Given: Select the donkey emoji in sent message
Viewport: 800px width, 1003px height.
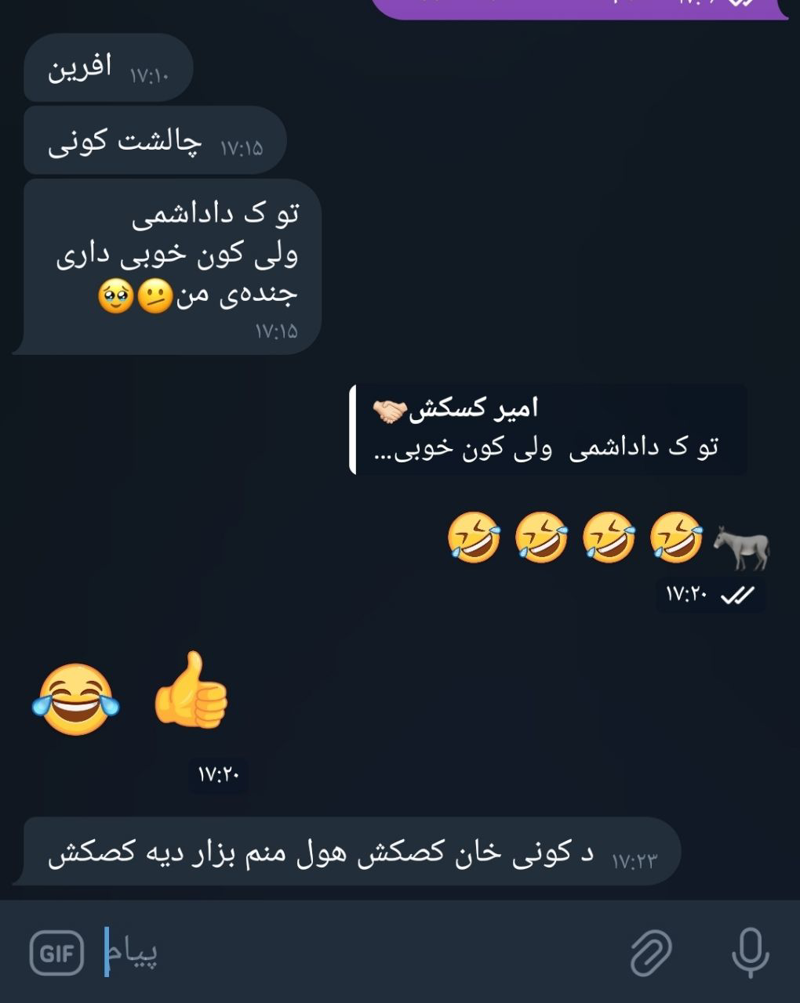Looking at the screenshot, I should coord(742,547).
